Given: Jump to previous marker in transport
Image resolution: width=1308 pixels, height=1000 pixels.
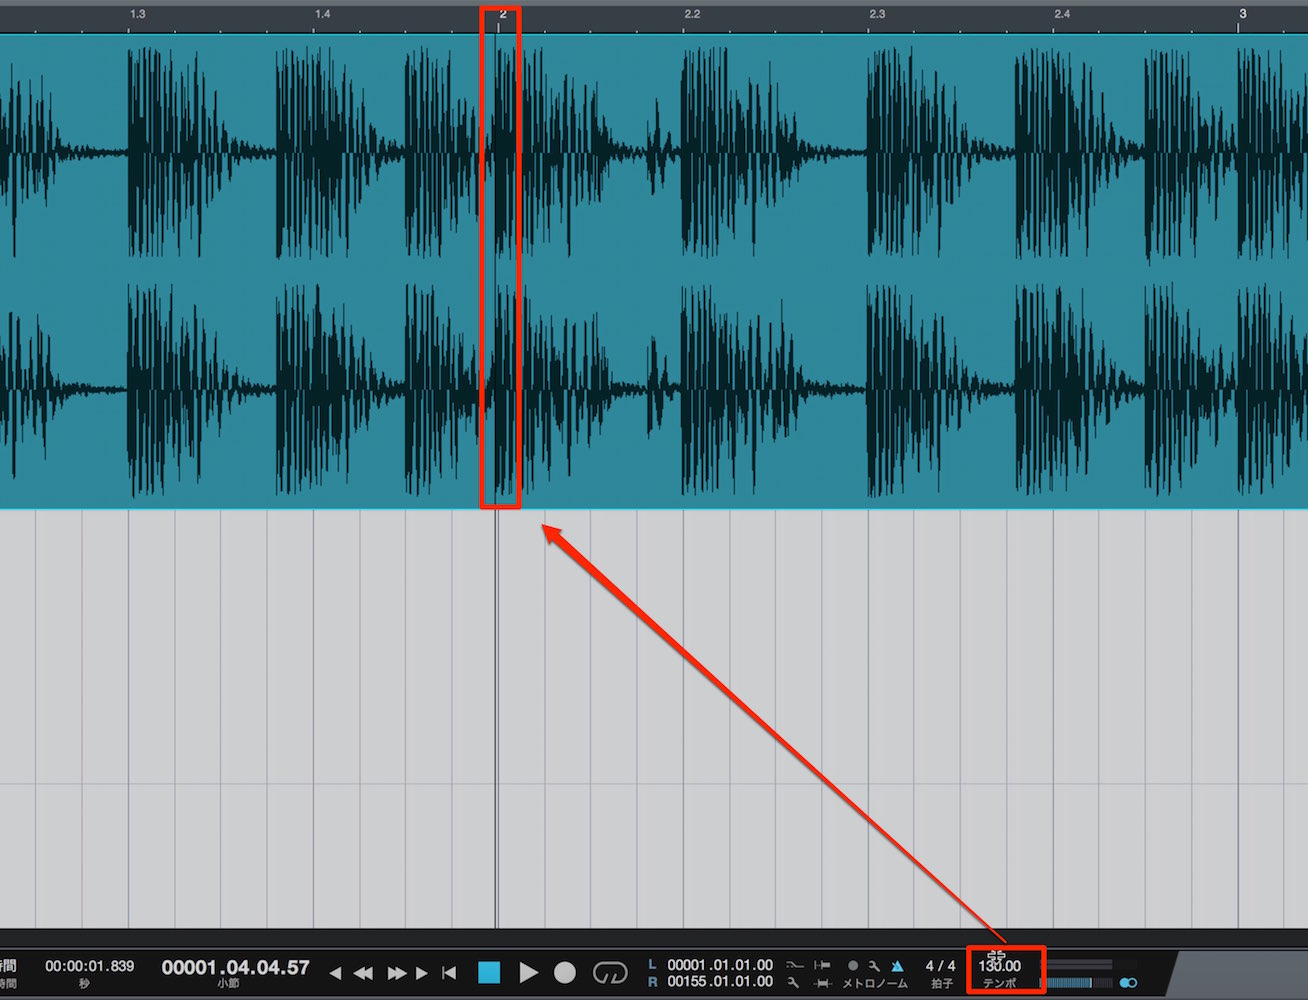Looking at the screenshot, I should 335,972.
